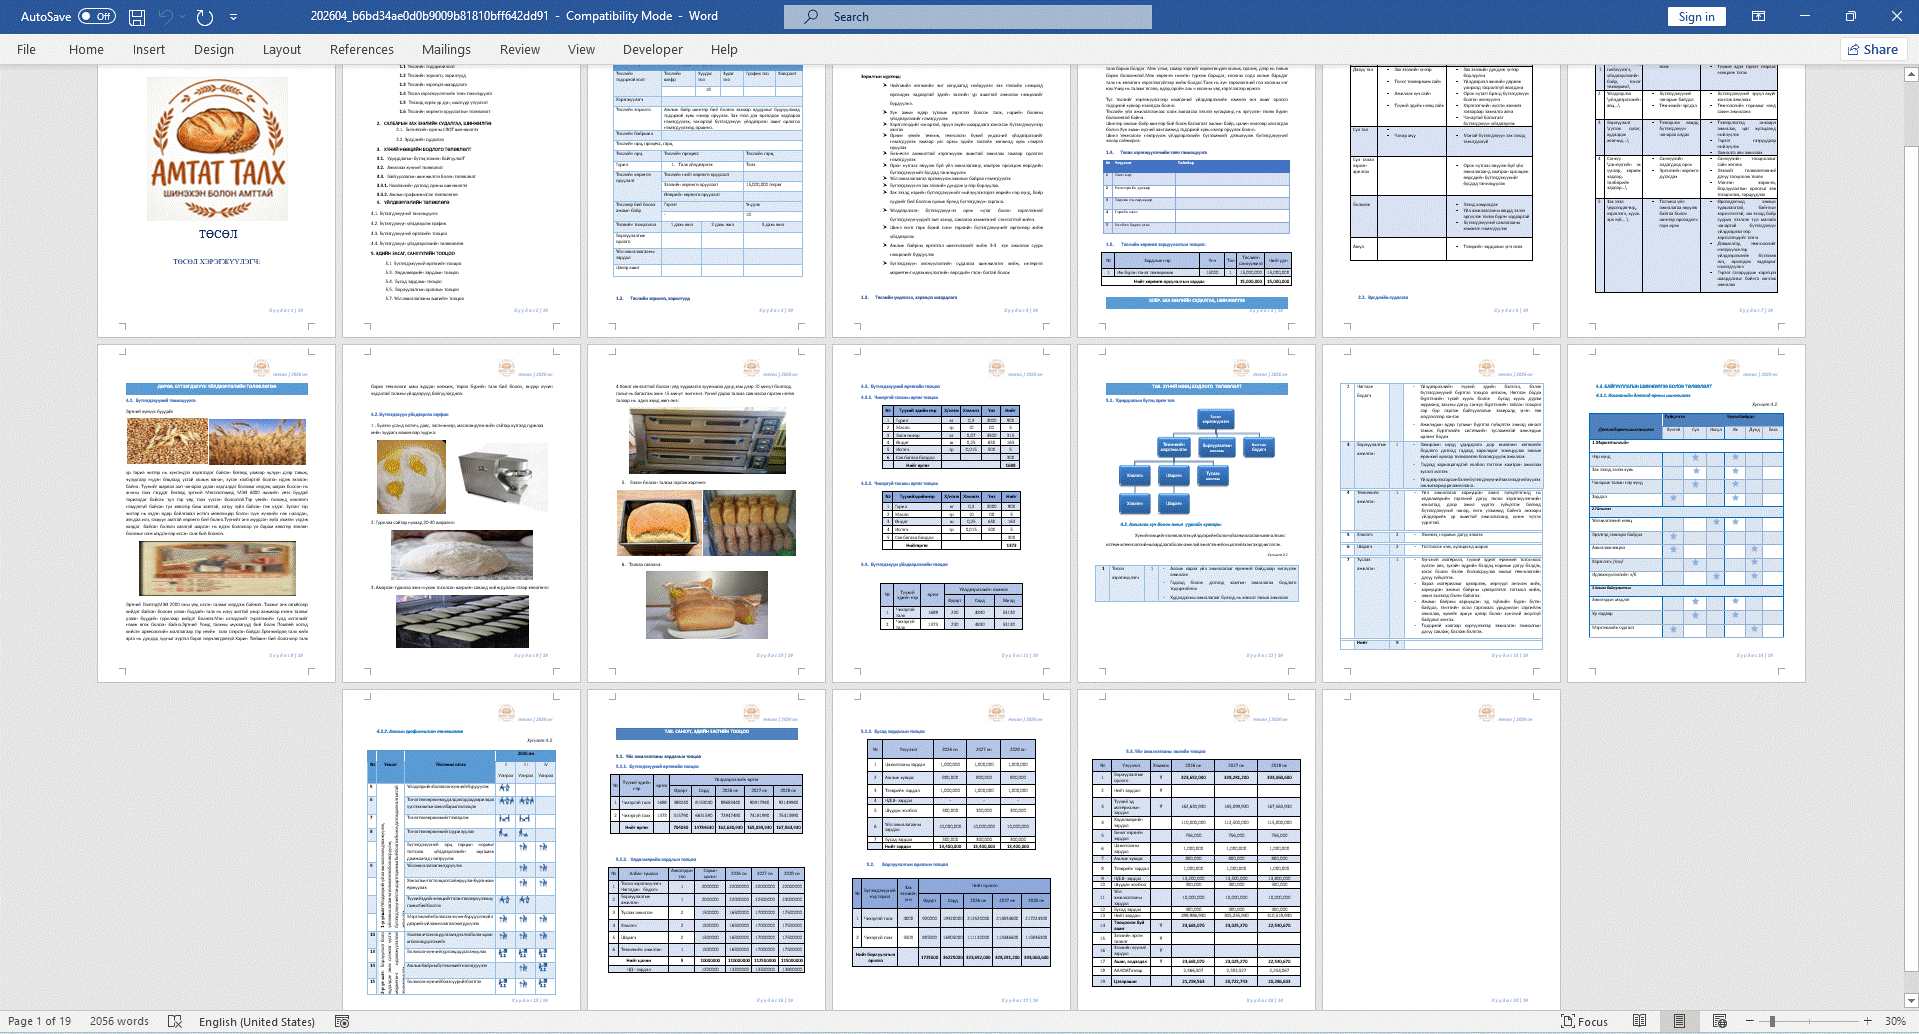Open the File menu
Viewport: 1919px width, 1034px height.
click(x=26, y=49)
